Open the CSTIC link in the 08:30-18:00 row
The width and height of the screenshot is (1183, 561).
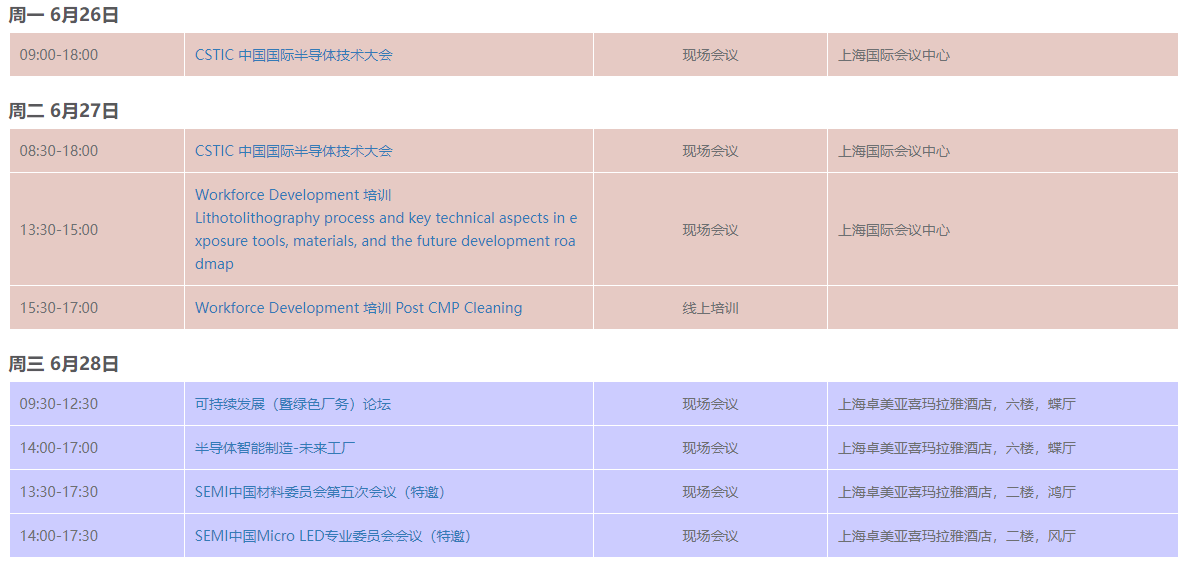[x=293, y=151]
